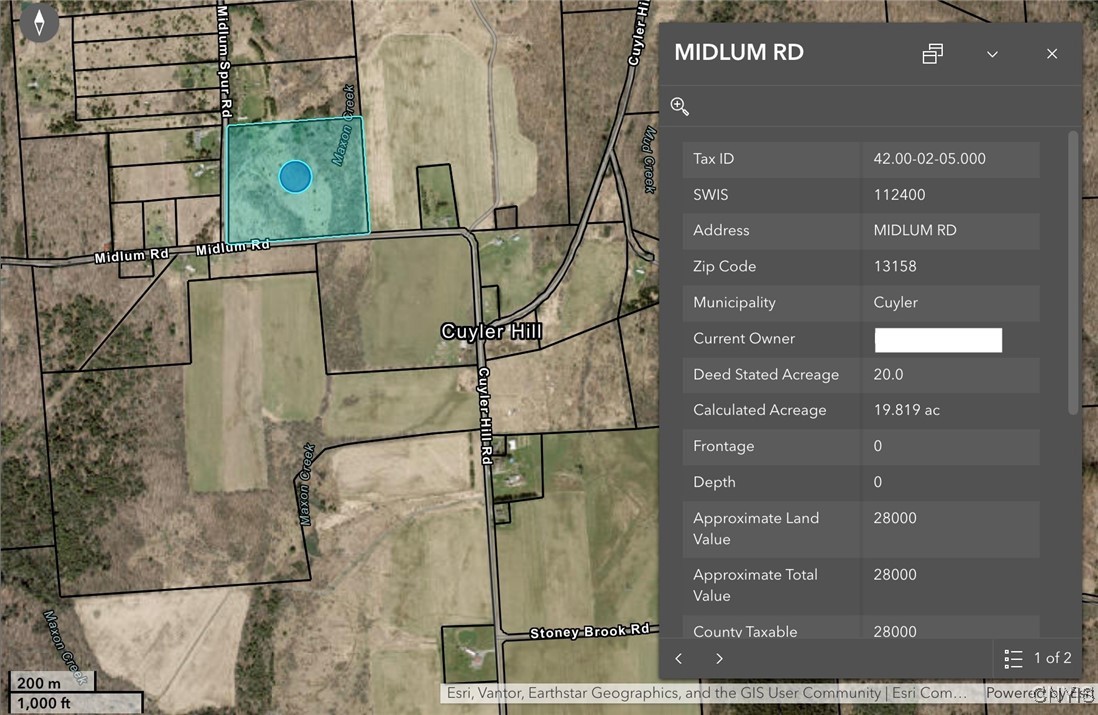The height and width of the screenshot is (715, 1098).
Task: Zoom to the selected parcel feature
Action: pos(680,107)
